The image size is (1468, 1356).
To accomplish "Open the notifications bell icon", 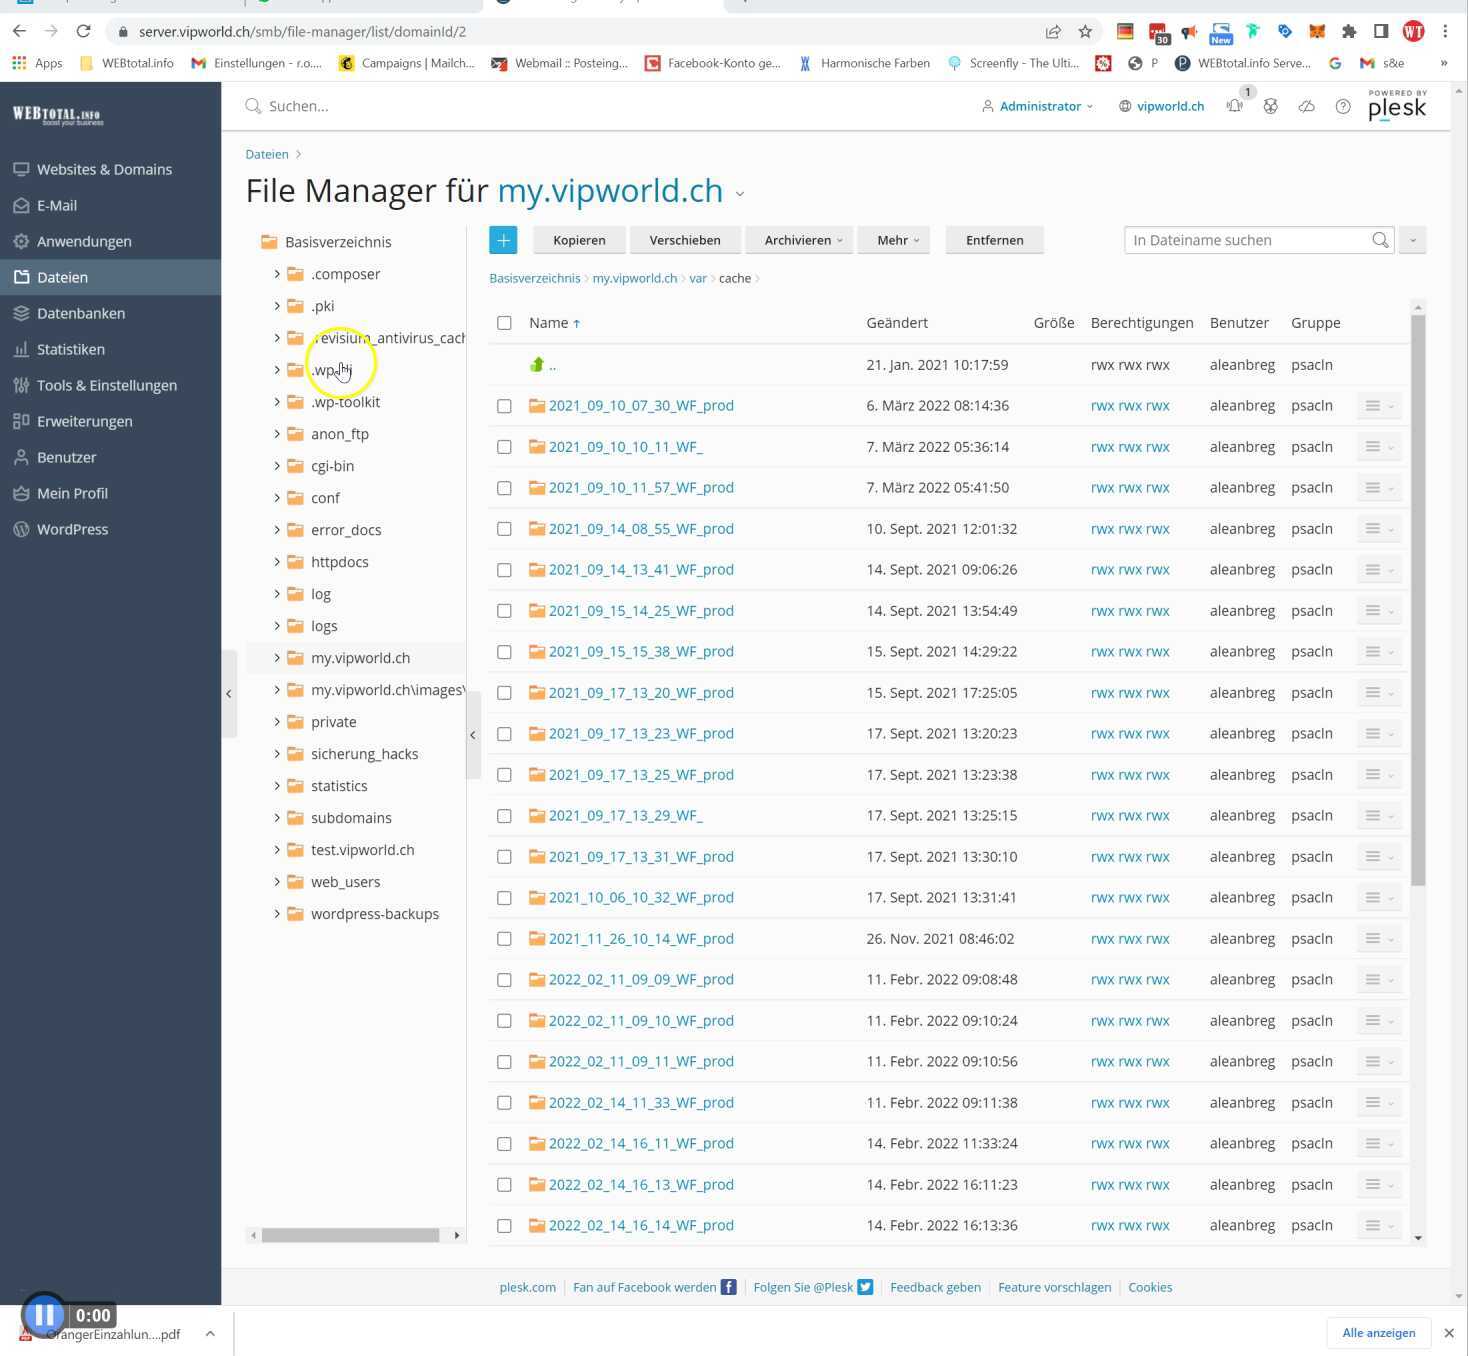I will pyautogui.click(x=1235, y=106).
